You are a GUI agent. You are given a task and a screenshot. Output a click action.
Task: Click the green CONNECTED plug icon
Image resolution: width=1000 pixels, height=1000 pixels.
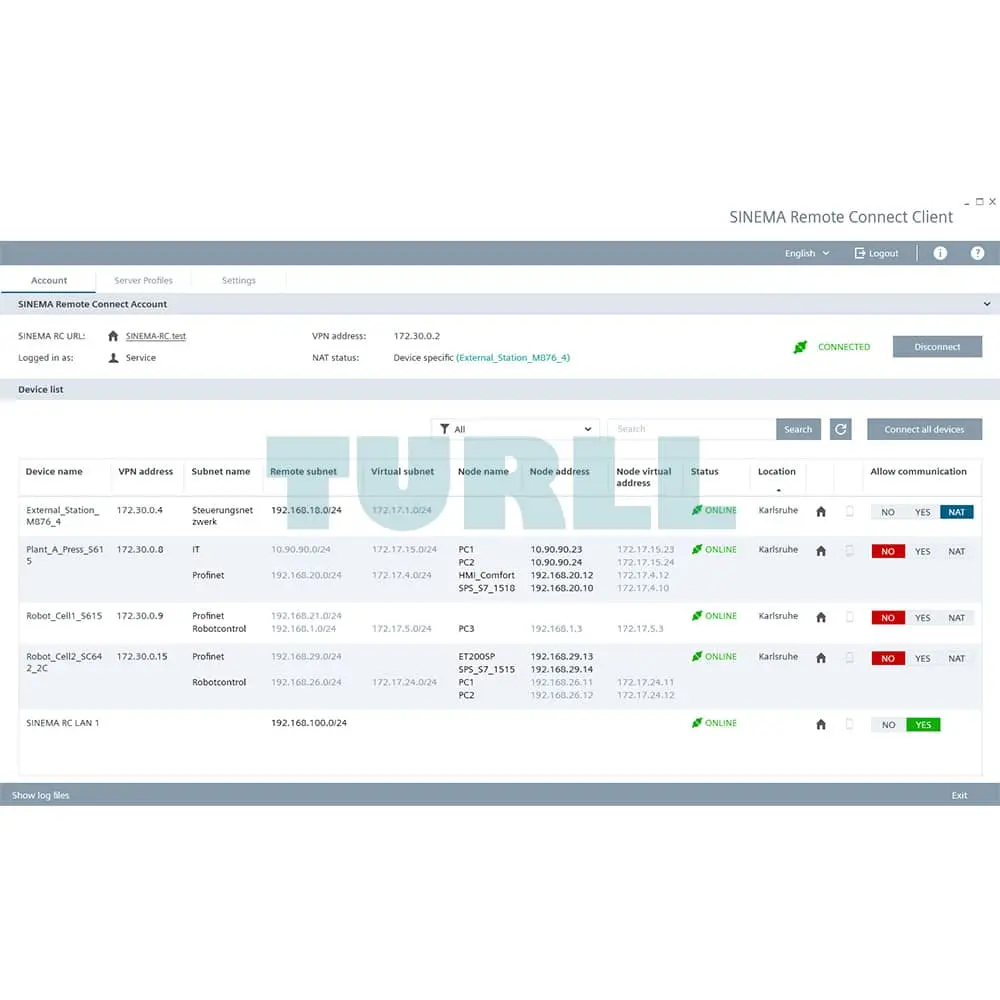[x=800, y=347]
